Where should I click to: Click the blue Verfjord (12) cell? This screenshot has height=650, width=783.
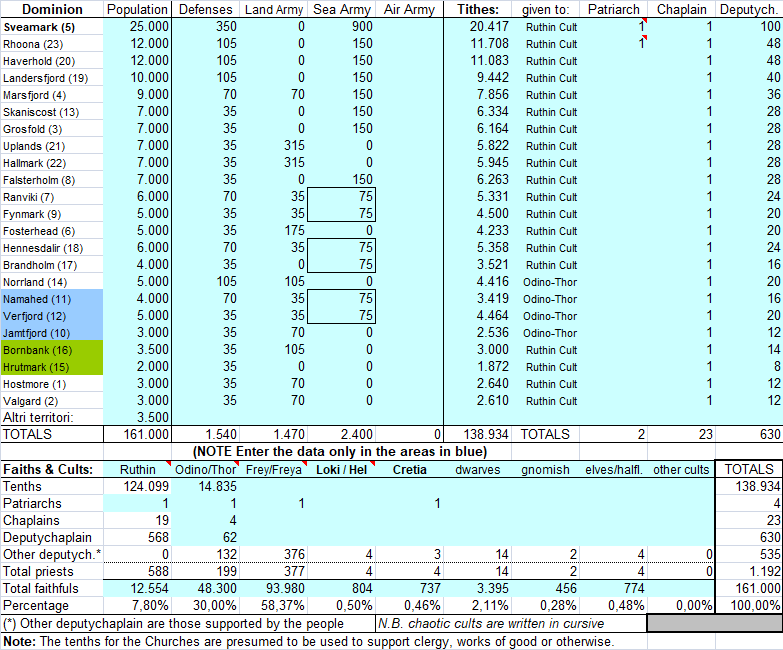(x=52, y=316)
